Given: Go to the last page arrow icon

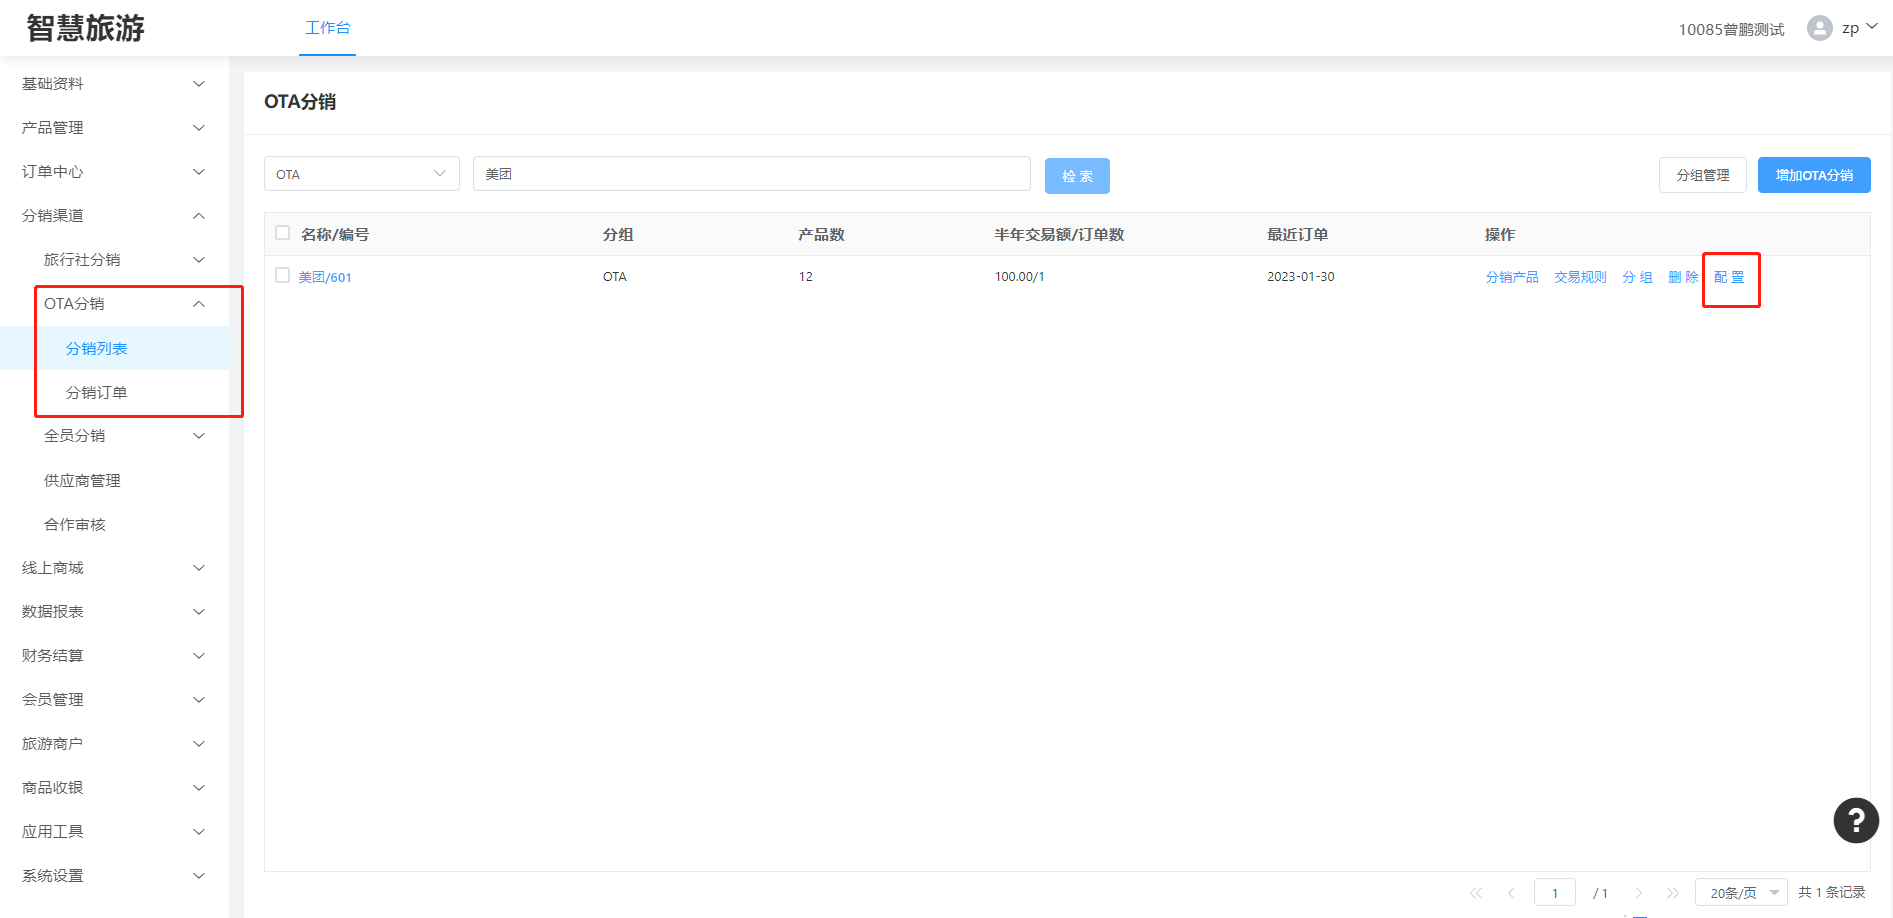Looking at the screenshot, I should [1672, 893].
